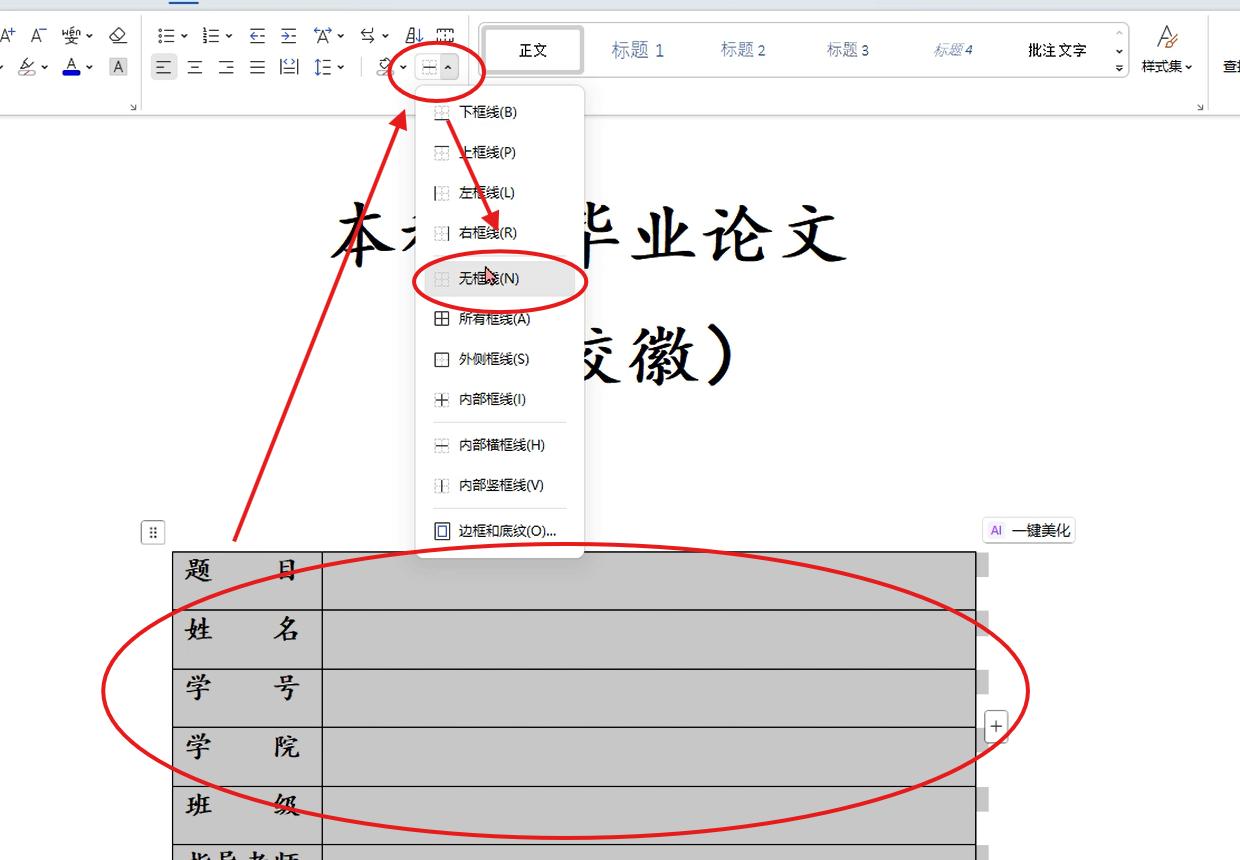
Task: Toggle distributed alignment formatting
Action: (289, 68)
